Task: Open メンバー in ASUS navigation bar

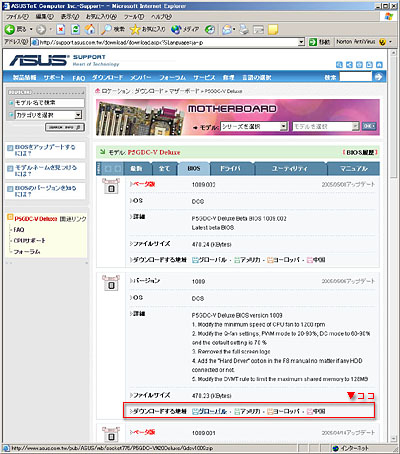Action: [x=140, y=77]
